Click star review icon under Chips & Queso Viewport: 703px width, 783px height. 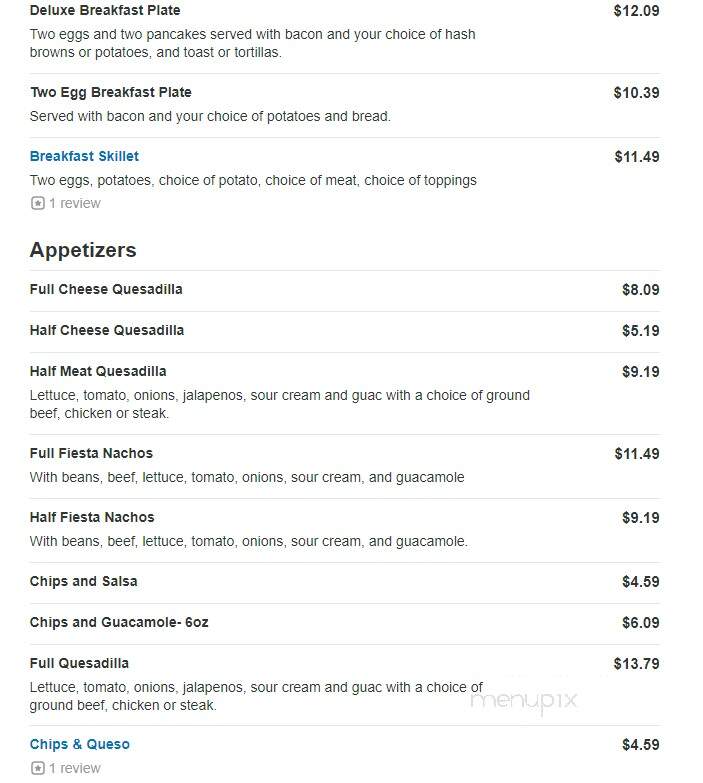click(x=38, y=768)
